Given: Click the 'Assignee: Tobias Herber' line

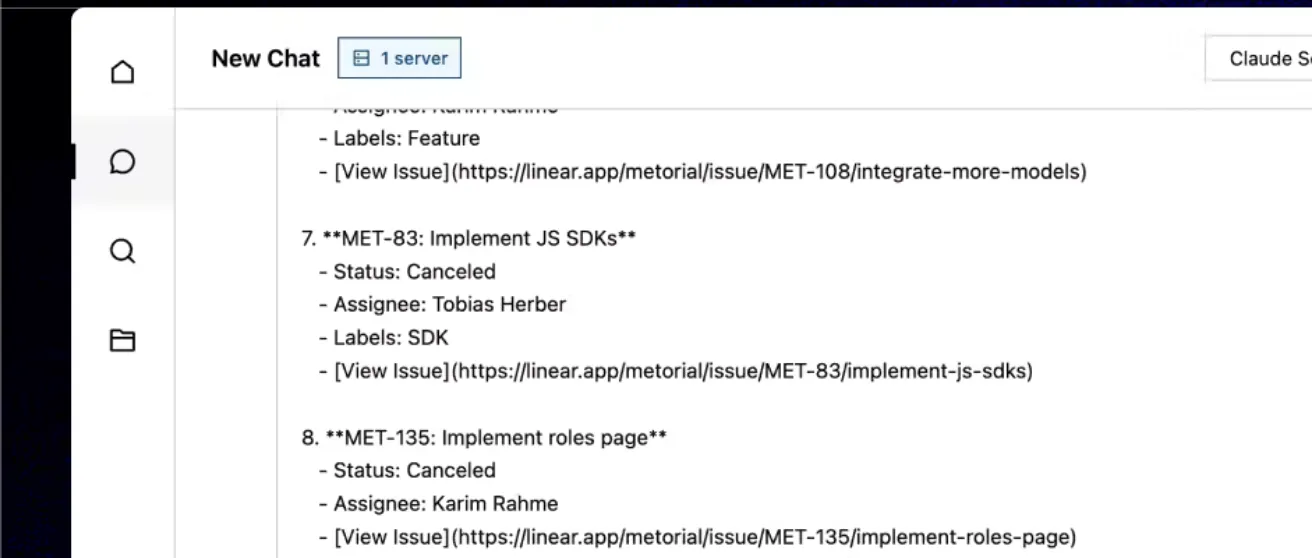Looking at the screenshot, I should click(x=449, y=305).
